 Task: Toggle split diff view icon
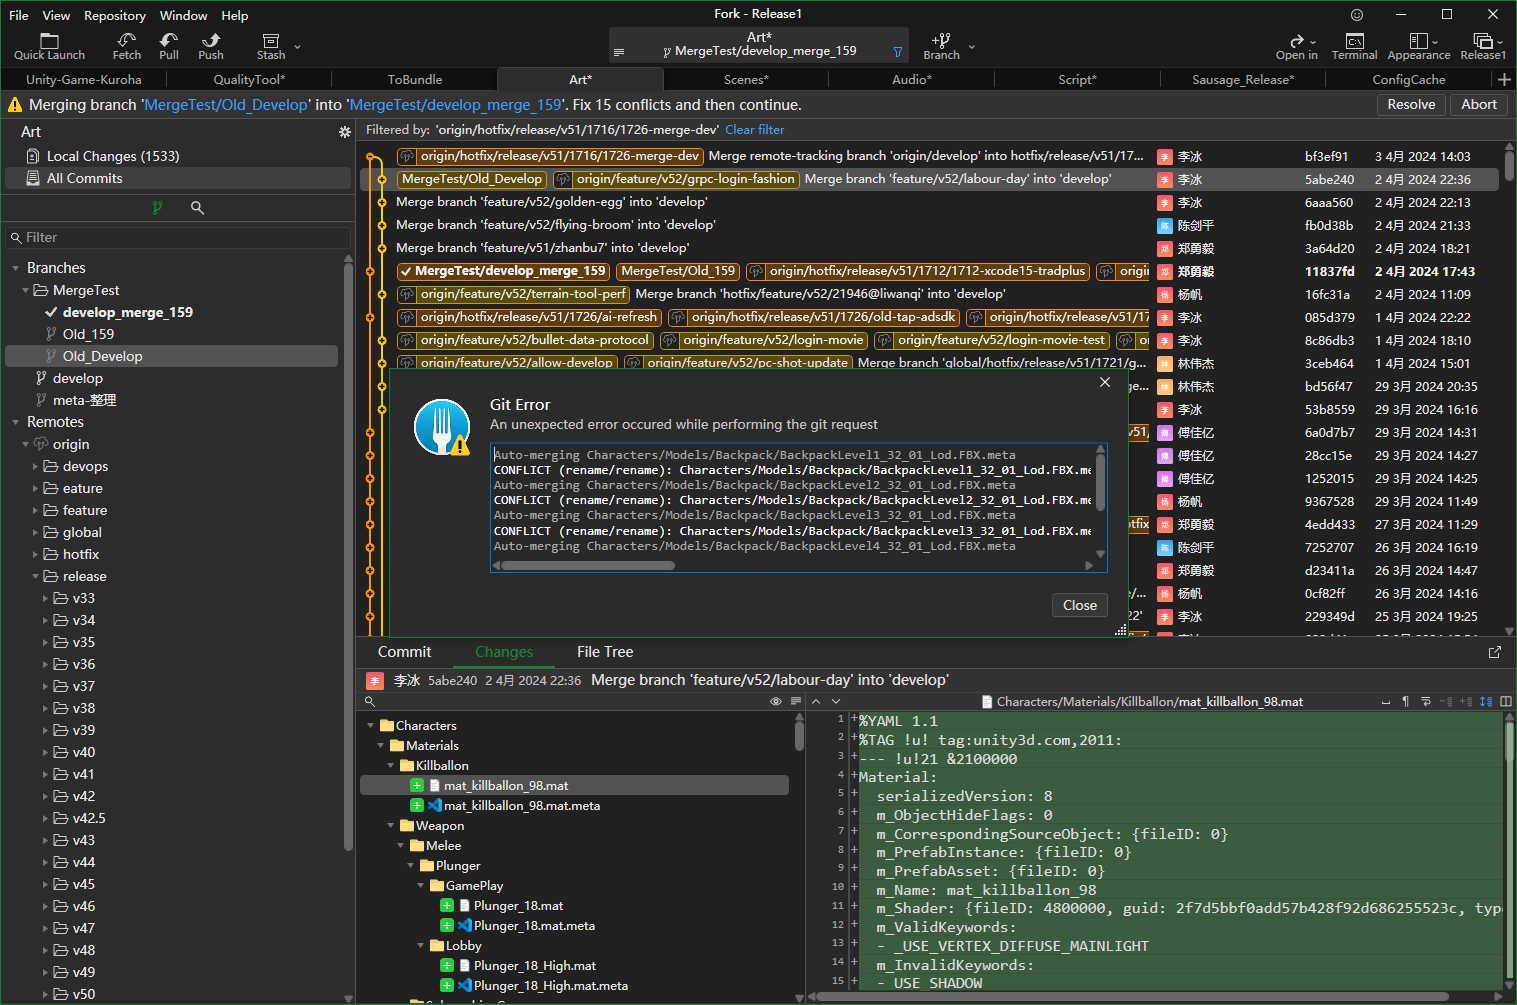tap(1506, 702)
